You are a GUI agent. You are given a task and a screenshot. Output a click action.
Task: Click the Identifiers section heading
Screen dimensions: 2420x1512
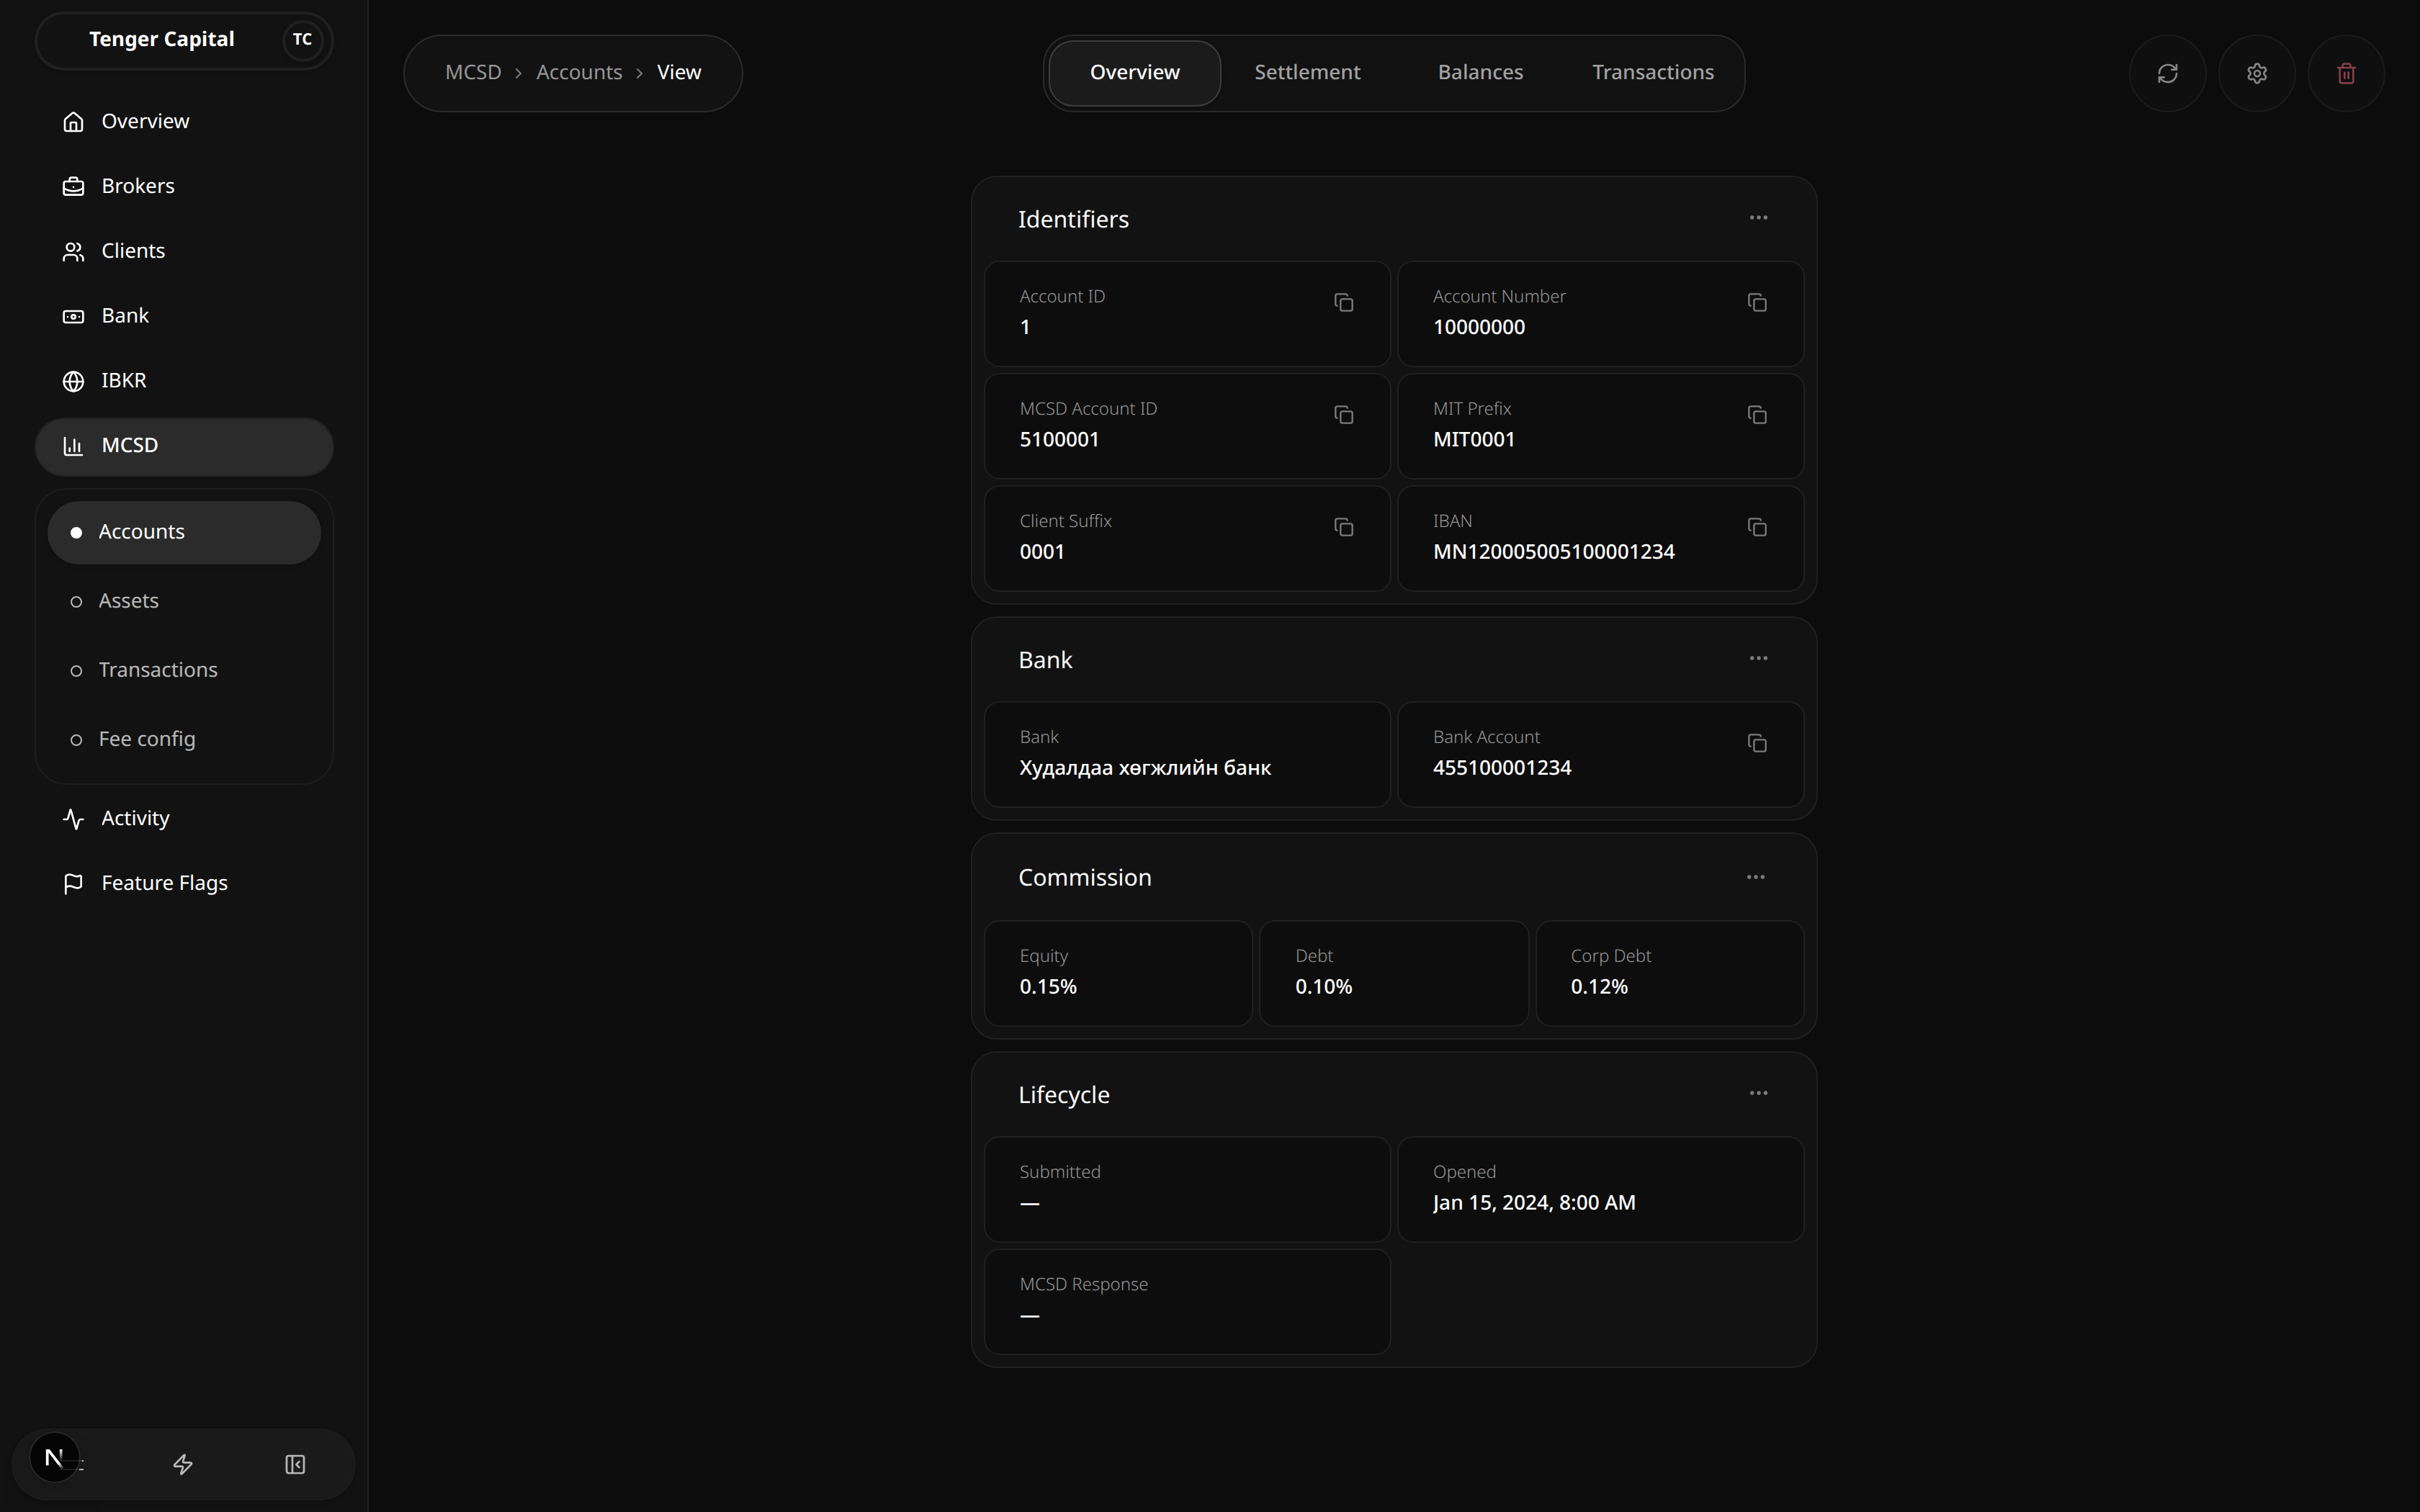pyautogui.click(x=1073, y=220)
